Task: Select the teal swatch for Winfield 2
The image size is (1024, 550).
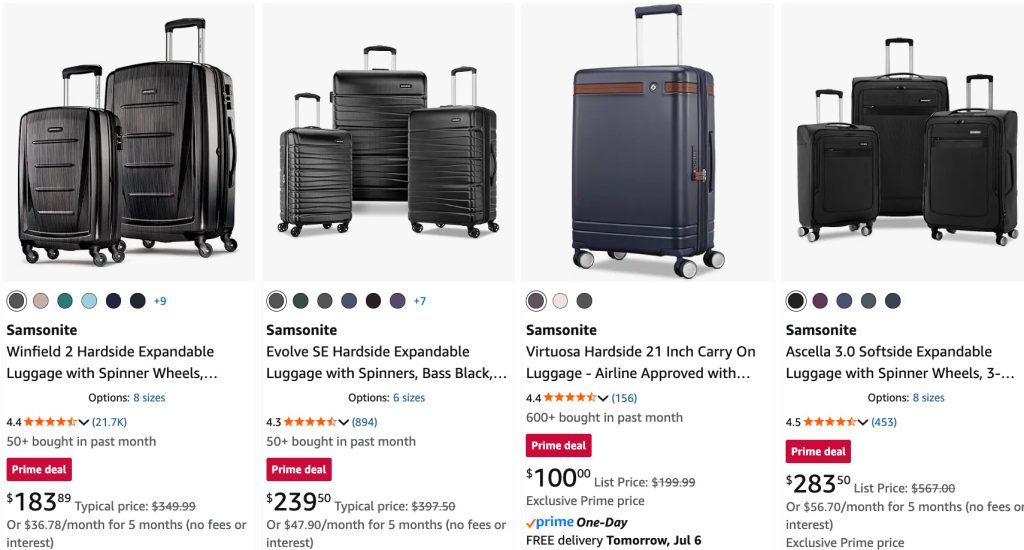Action: point(65,301)
